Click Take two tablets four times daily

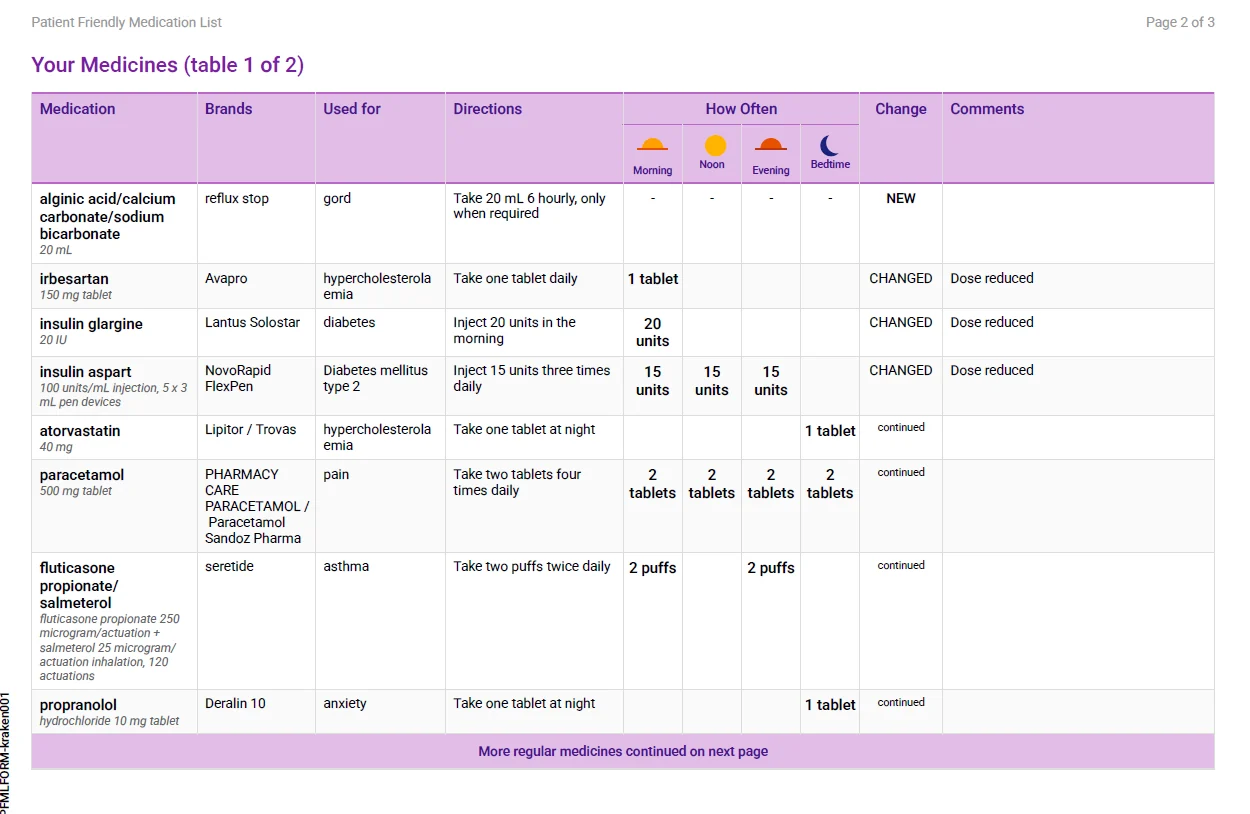(x=517, y=482)
